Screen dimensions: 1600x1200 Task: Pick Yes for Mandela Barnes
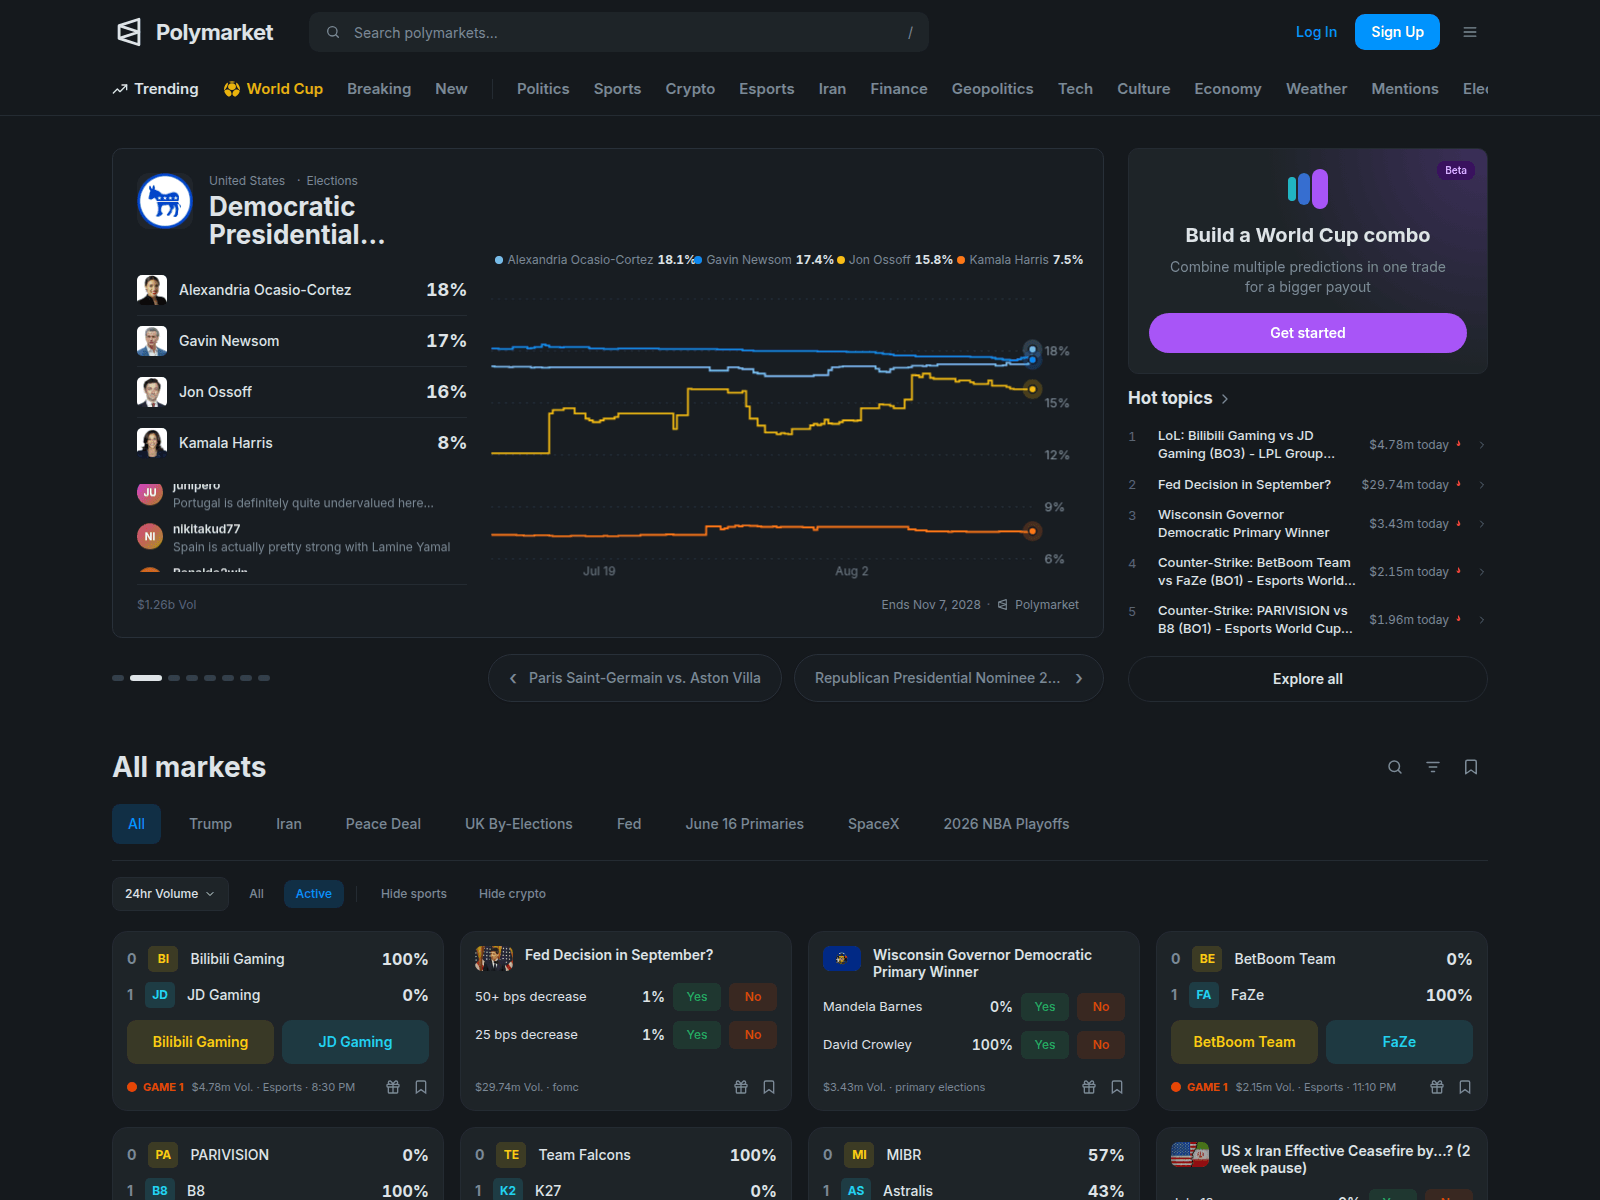pyautogui.click(x=1045, y=1007)
